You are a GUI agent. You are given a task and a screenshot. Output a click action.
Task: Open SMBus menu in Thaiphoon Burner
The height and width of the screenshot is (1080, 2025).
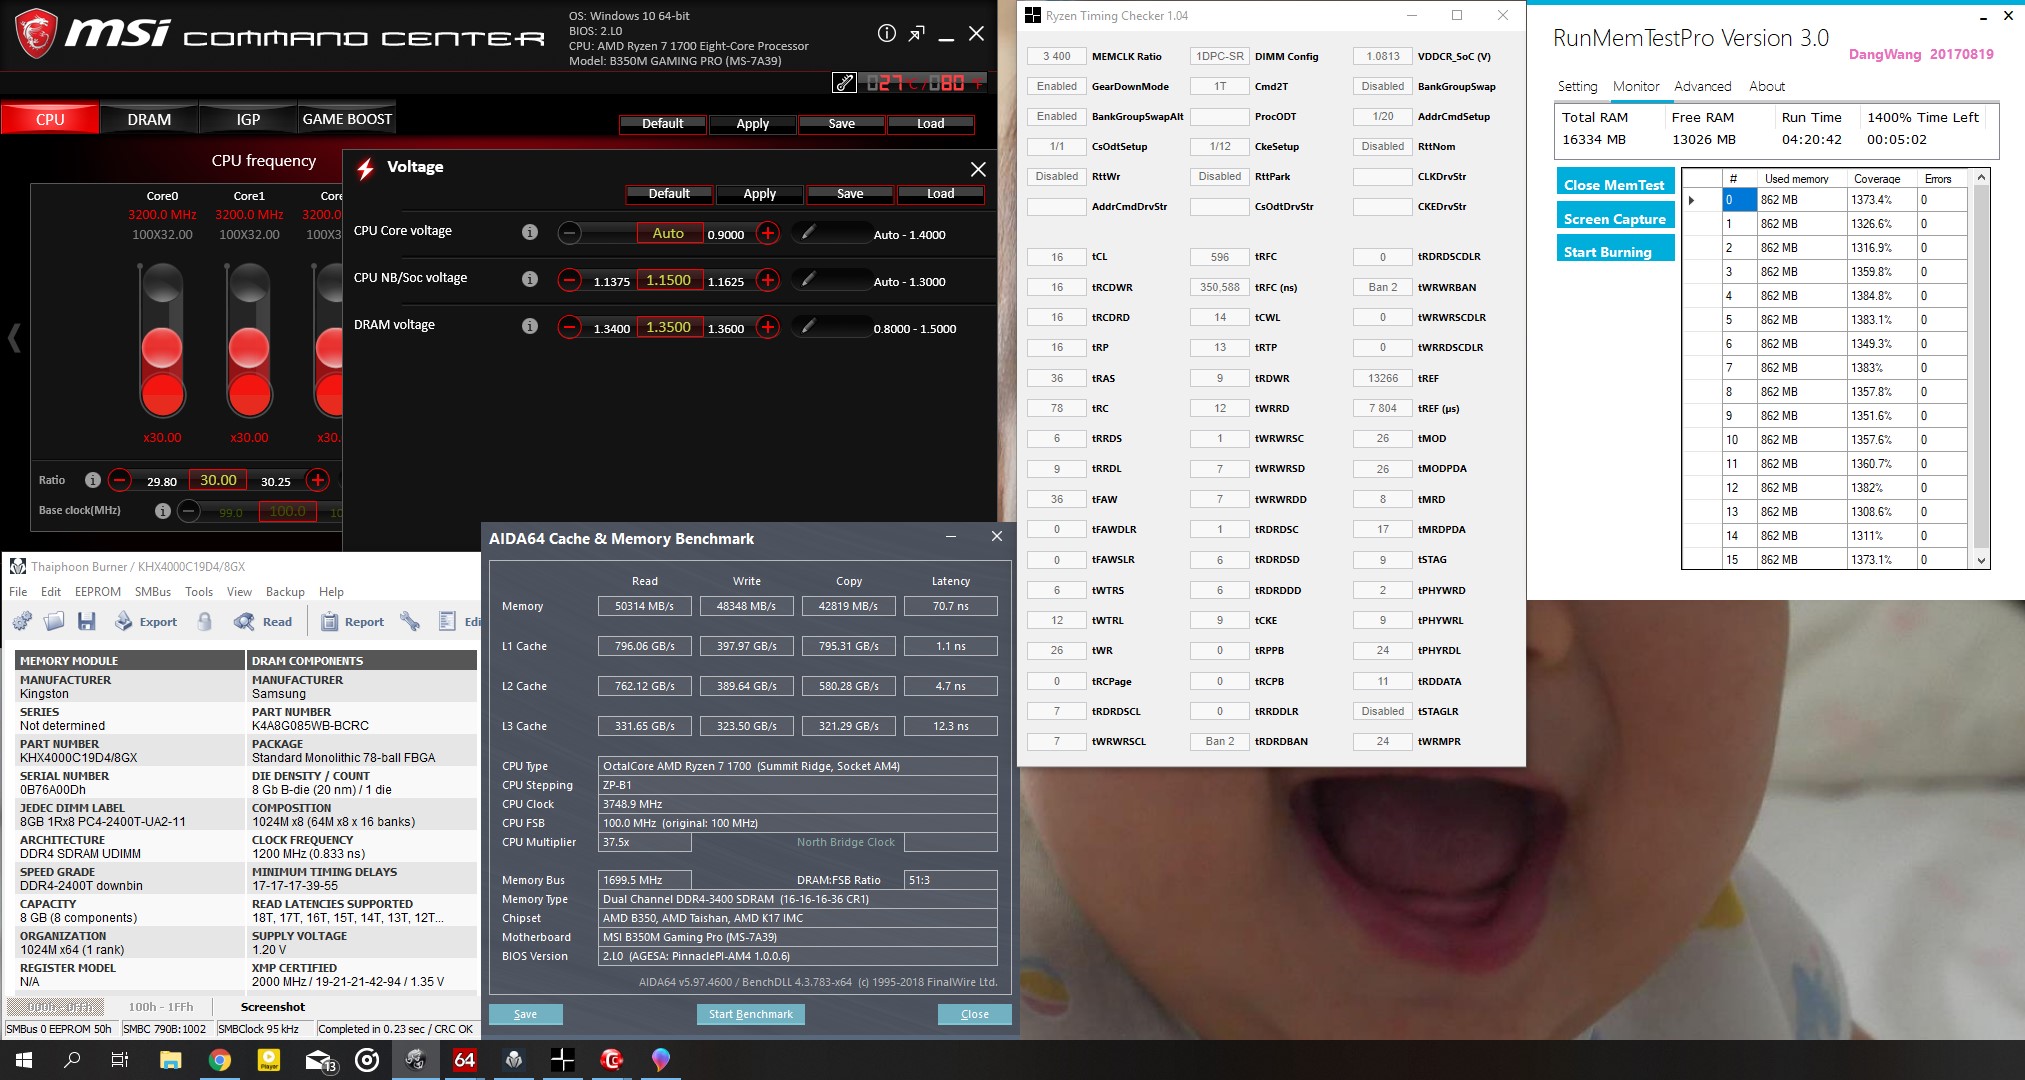153,592
